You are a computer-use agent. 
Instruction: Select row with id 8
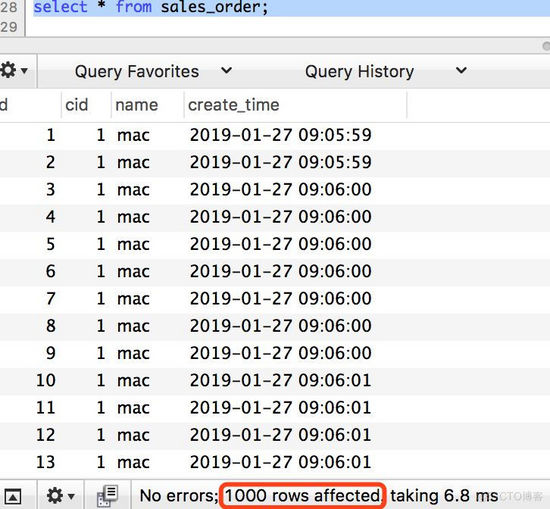point(275,326)
